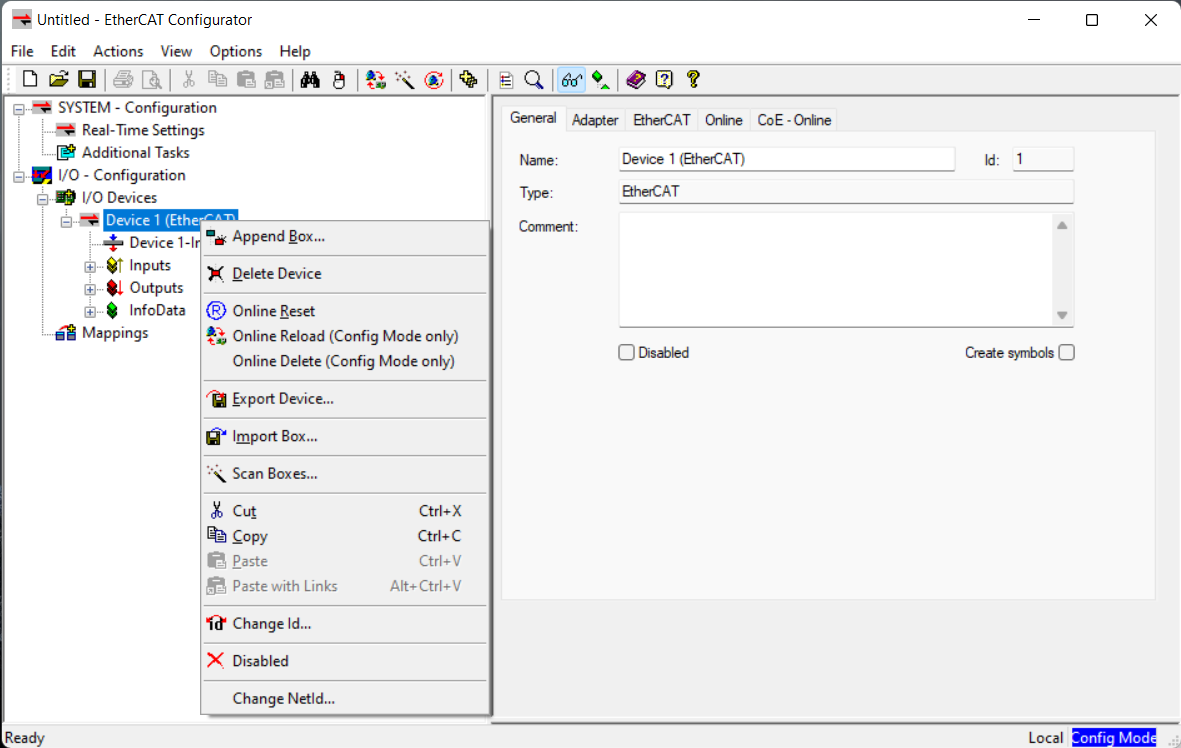This screenshot has width=1181, height=748.
Task: Click the New document toolbar icon
Action: click(29, 79)
